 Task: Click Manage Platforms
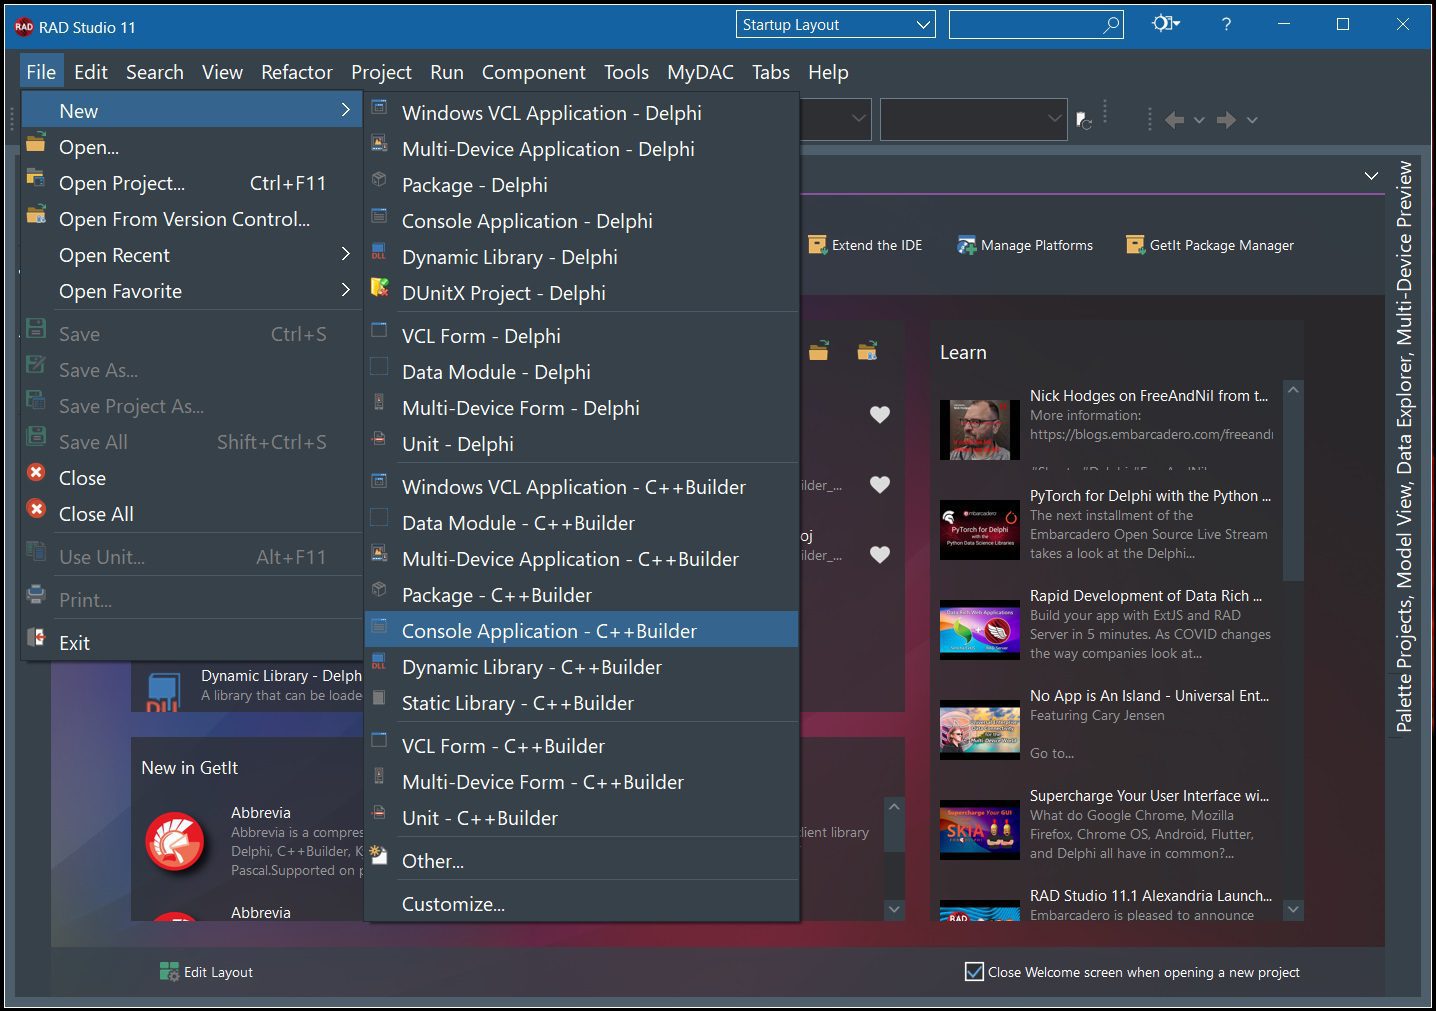tap(1025, 245)
